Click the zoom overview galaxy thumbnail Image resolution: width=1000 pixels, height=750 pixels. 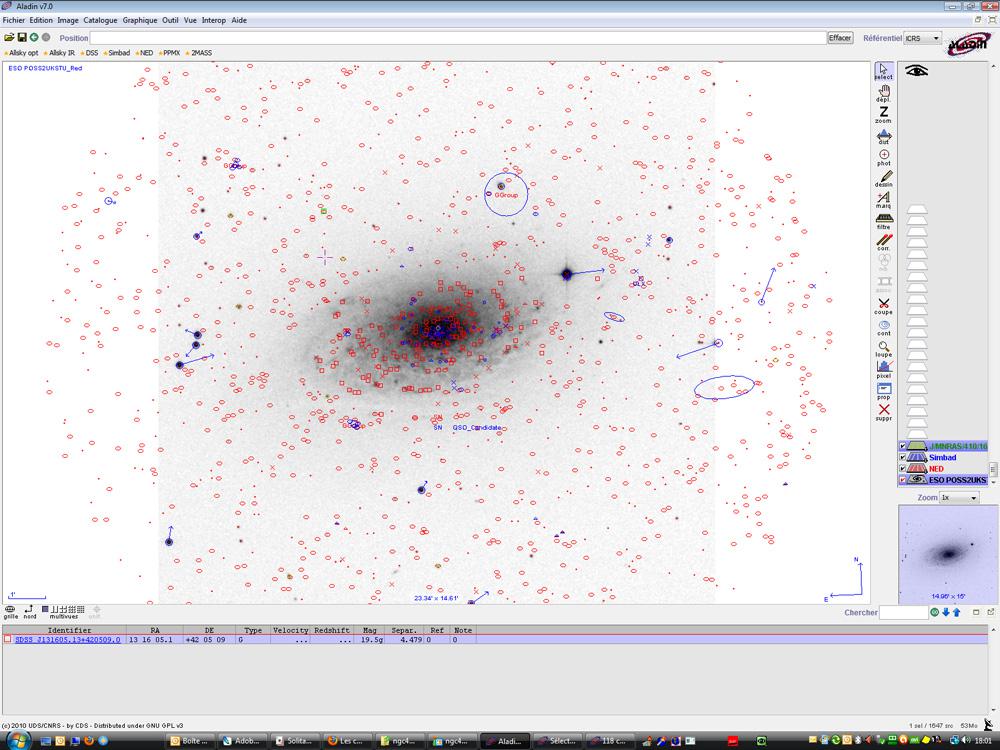coord(947,554)
